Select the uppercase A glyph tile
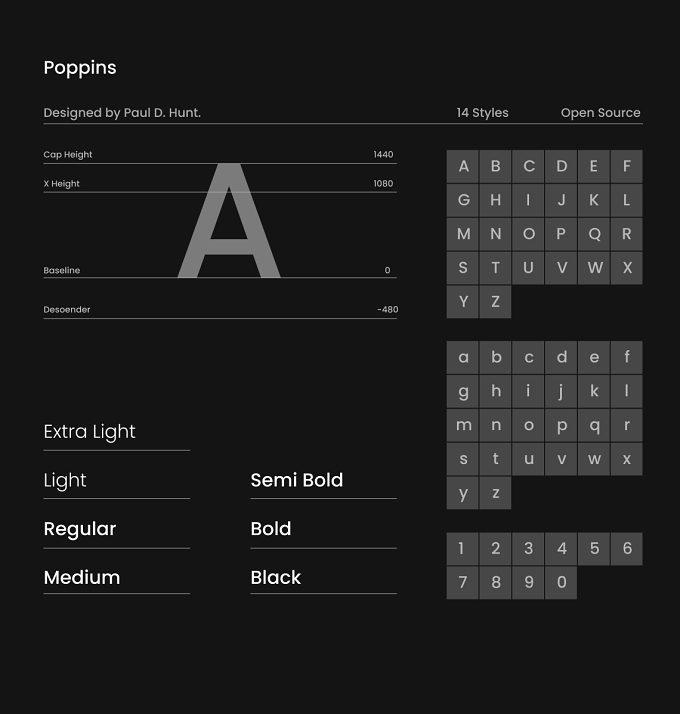The width and height of the screenshot is (680, 714). 463,166
